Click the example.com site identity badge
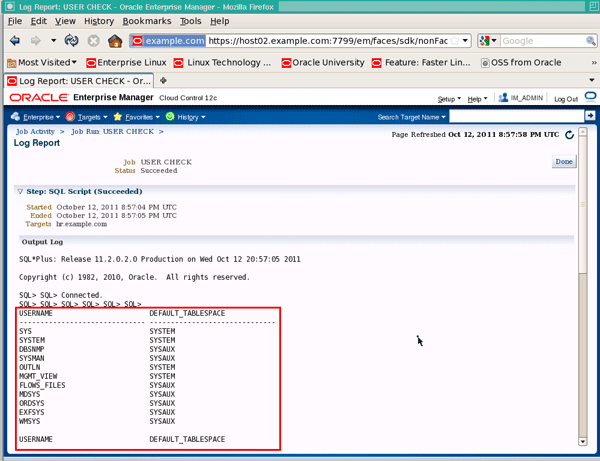Screen dimensions: 600x461 click(168, 41)
